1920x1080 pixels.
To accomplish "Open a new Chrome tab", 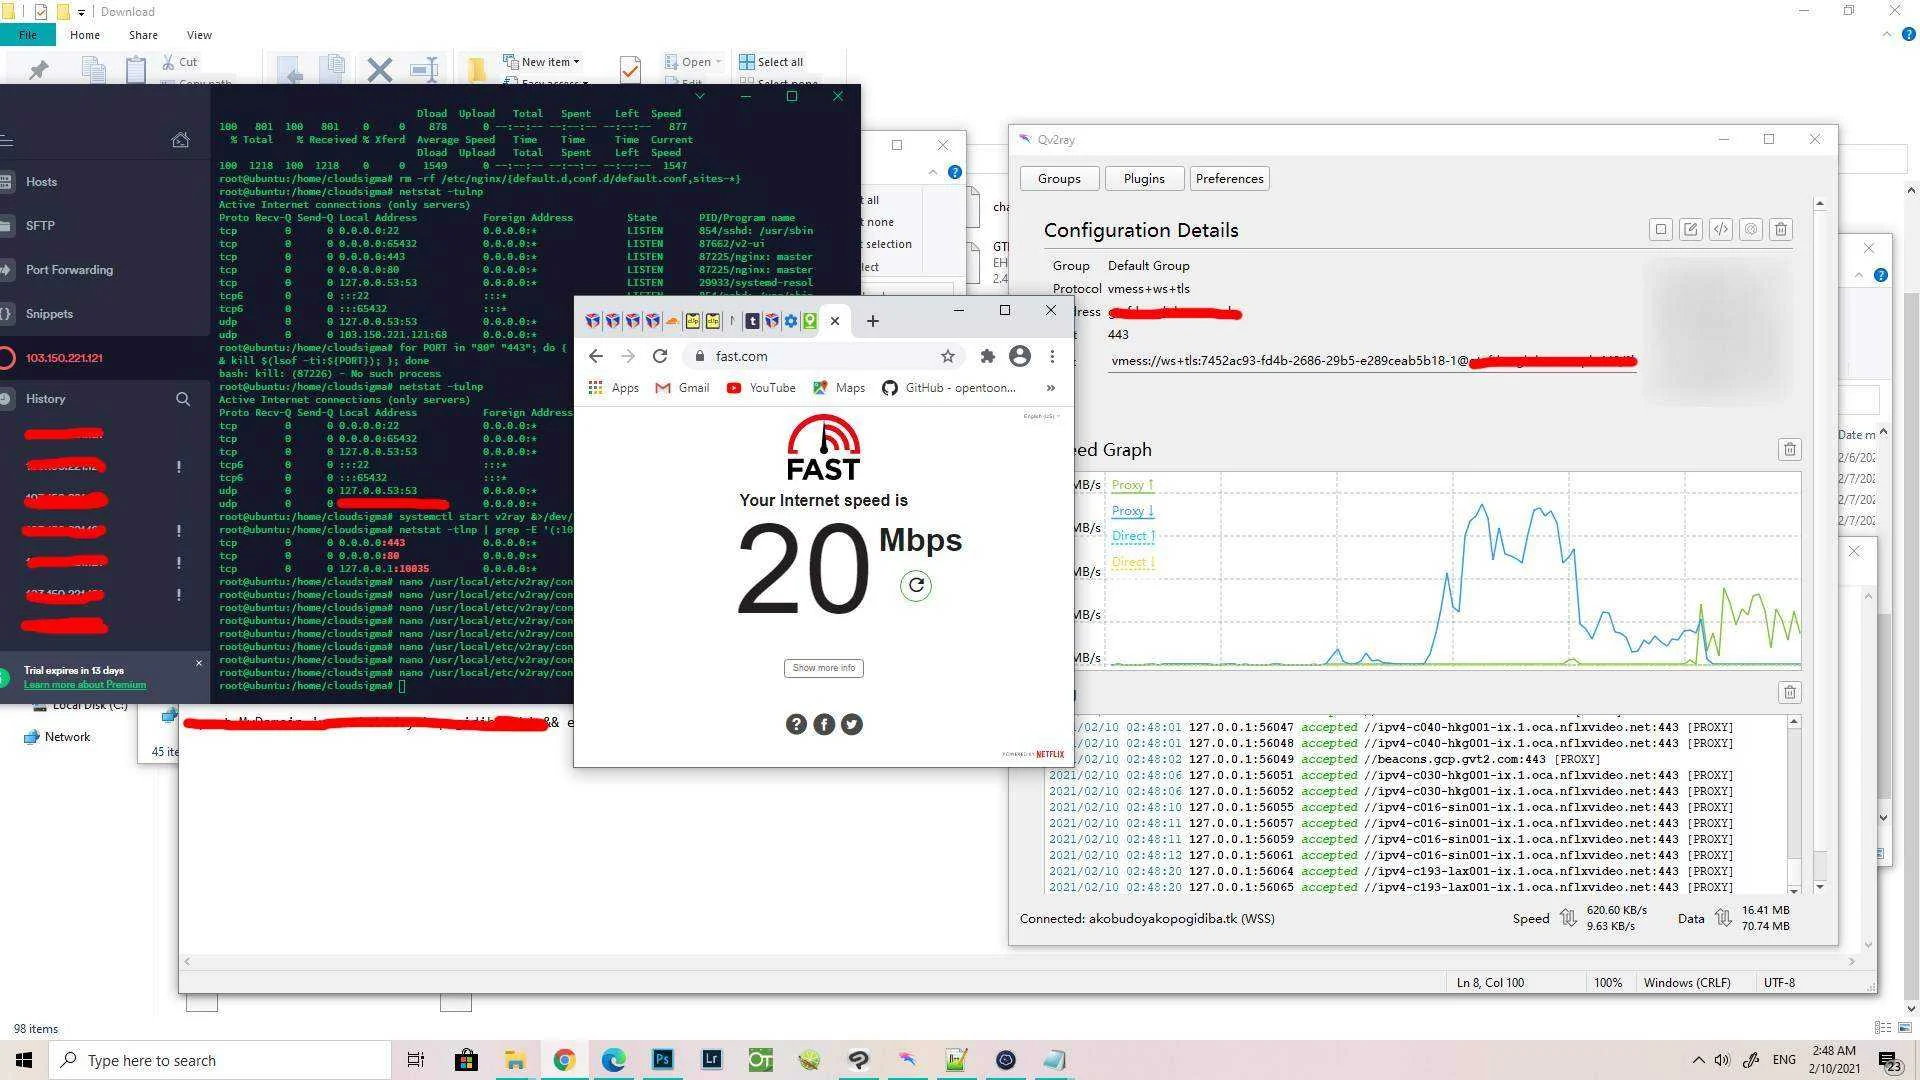I will (873, 321).
